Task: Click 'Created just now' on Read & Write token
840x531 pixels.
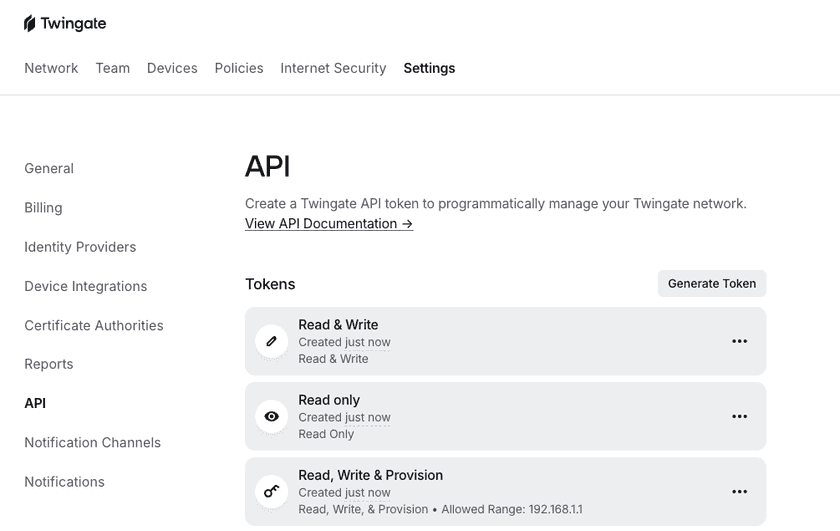Action: 344,342
